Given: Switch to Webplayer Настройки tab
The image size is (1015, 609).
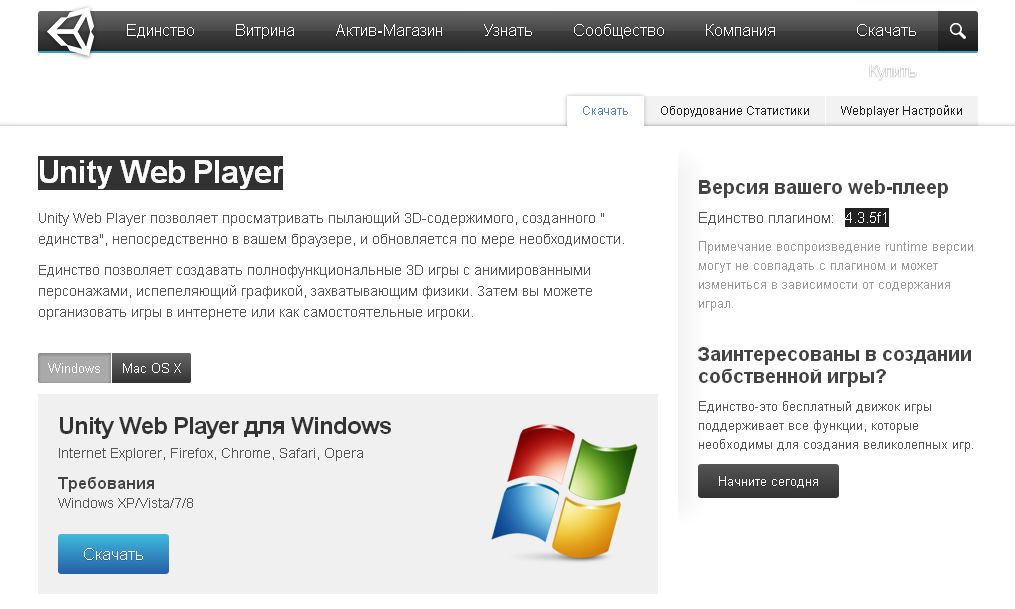Looking at the screenshot, I should [x=901, y=111].
